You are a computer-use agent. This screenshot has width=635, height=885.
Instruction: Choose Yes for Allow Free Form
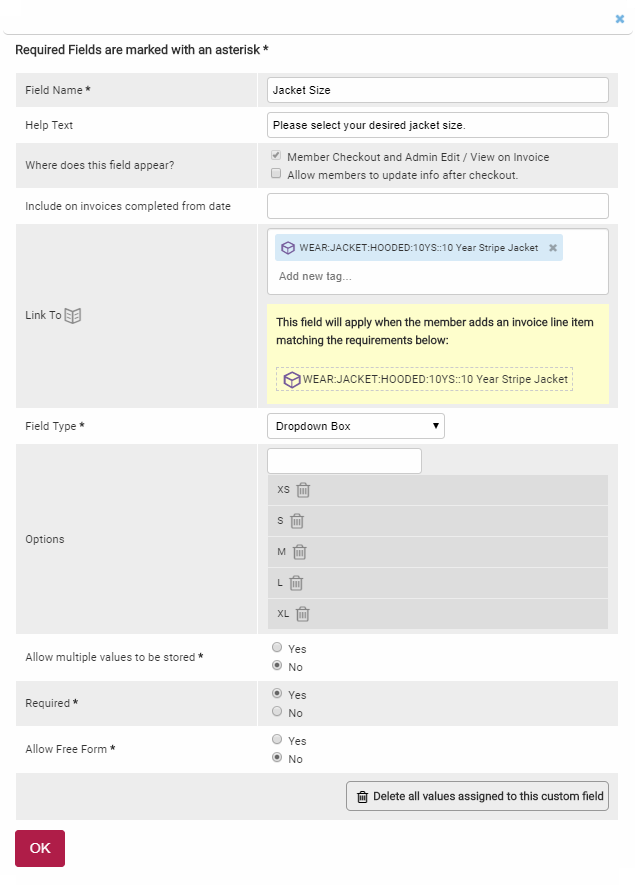tap(277, 740)
